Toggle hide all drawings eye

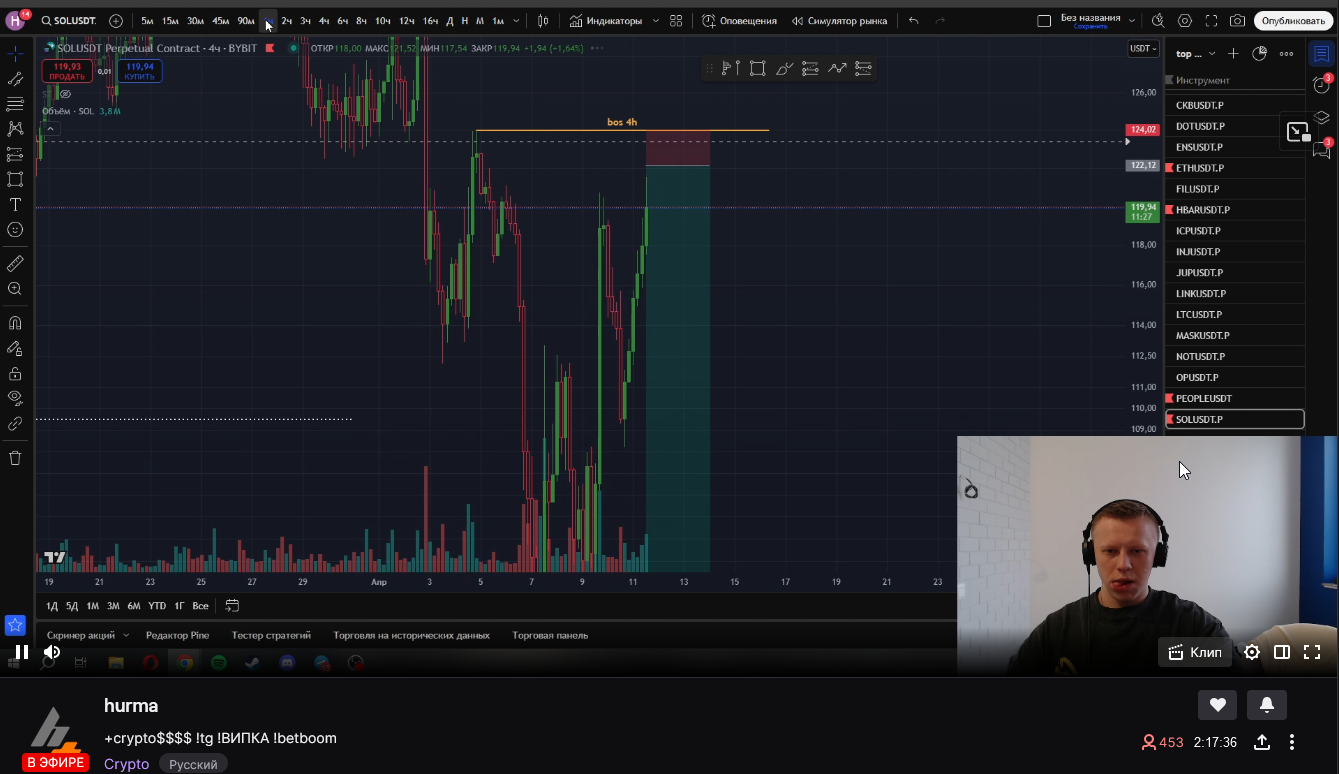15,398
